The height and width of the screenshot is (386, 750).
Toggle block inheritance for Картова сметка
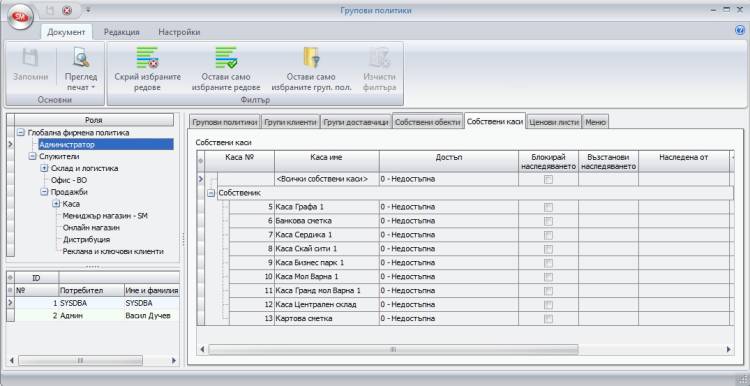click(x=548, y=319)
